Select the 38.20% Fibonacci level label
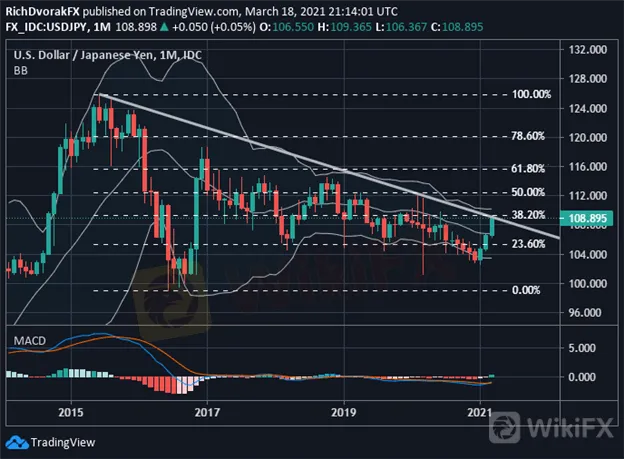The height and width of the screenshot is (459, 624). [528, 215]
